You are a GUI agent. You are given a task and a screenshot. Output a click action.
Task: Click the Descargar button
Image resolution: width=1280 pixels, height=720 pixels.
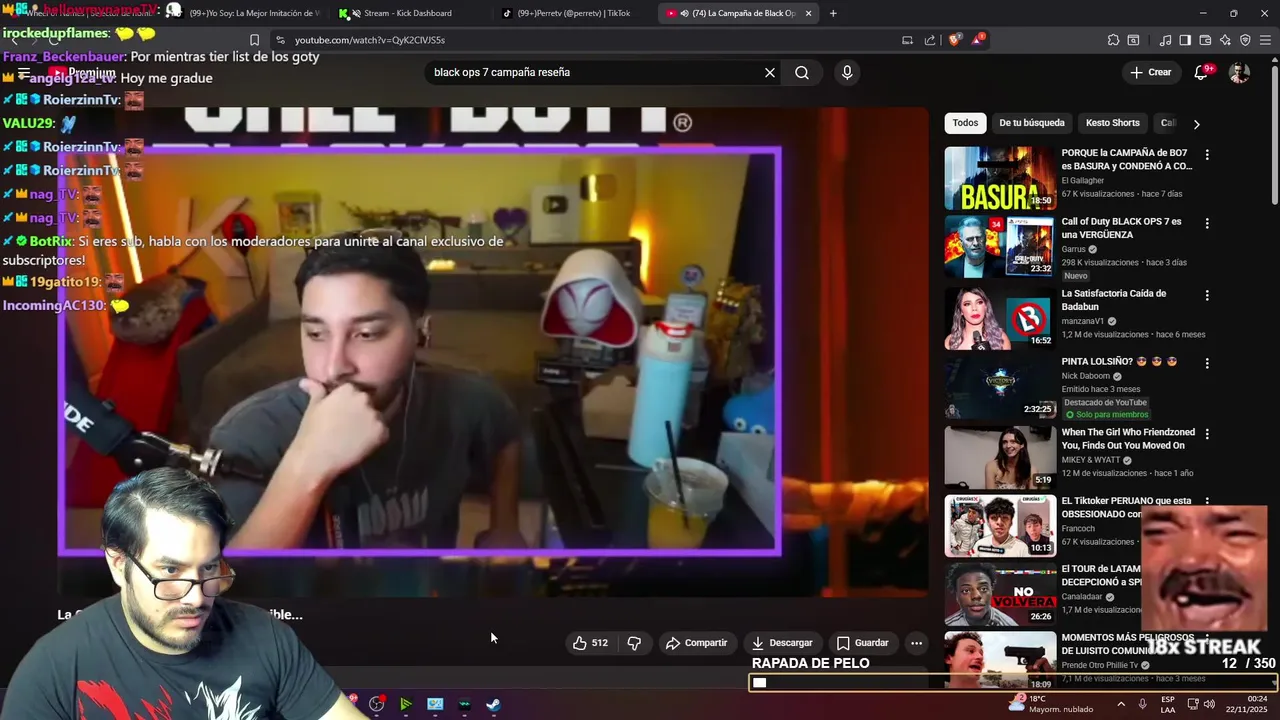click(x=782, y=643)
